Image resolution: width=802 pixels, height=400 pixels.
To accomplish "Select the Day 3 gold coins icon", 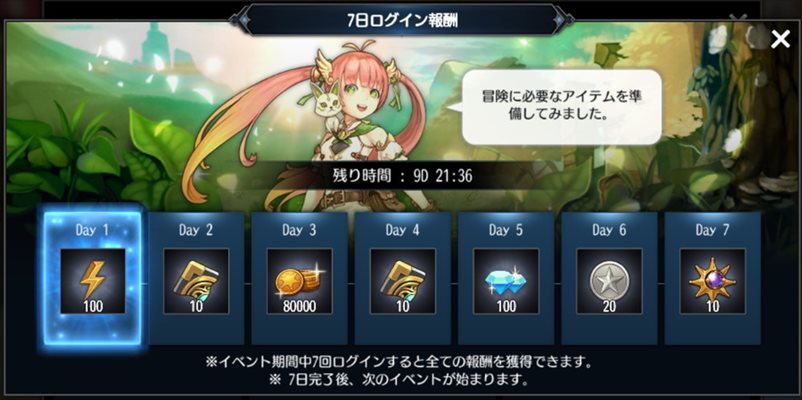I will click(x=299, y=281).
